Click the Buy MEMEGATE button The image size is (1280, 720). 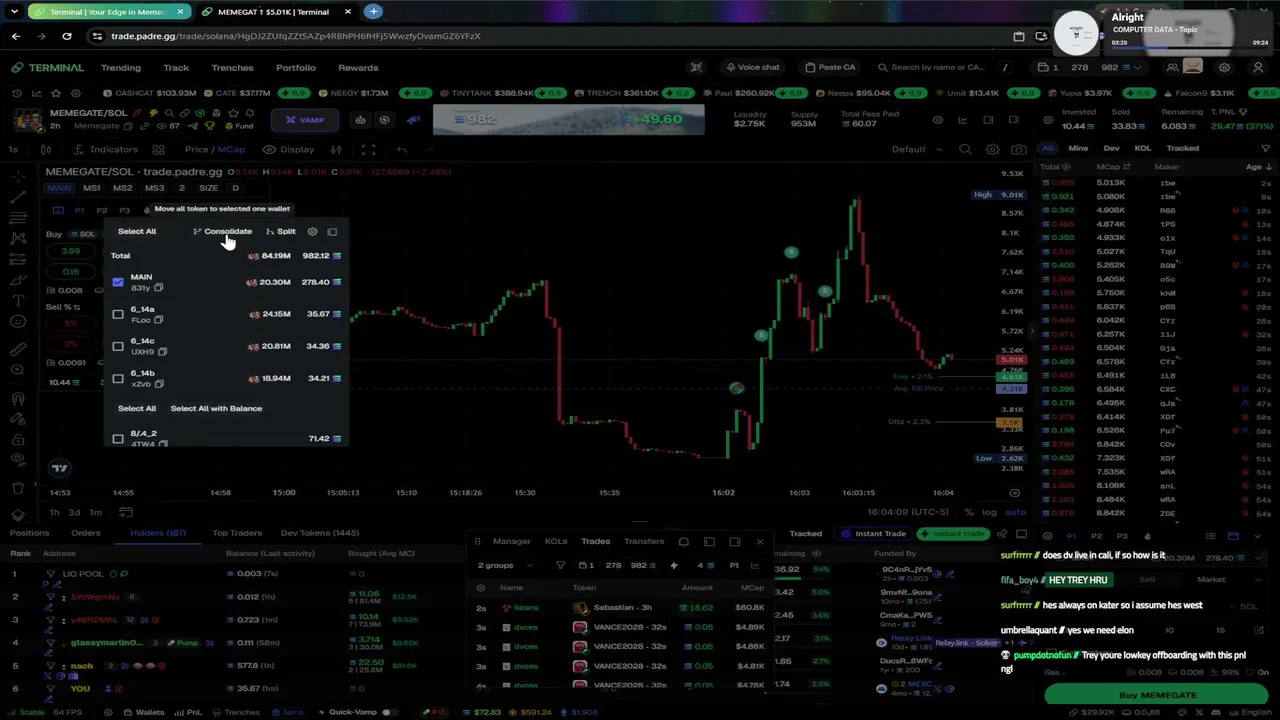[x=1157, y=695]
